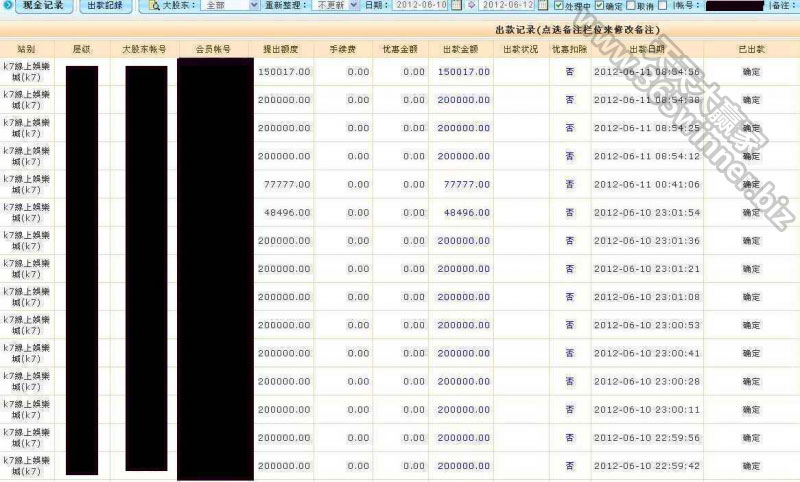The height and width of the screenshot is (482, 800).
Task: Click the start date field 2012-06-10
Action: (x=421, y=5)
